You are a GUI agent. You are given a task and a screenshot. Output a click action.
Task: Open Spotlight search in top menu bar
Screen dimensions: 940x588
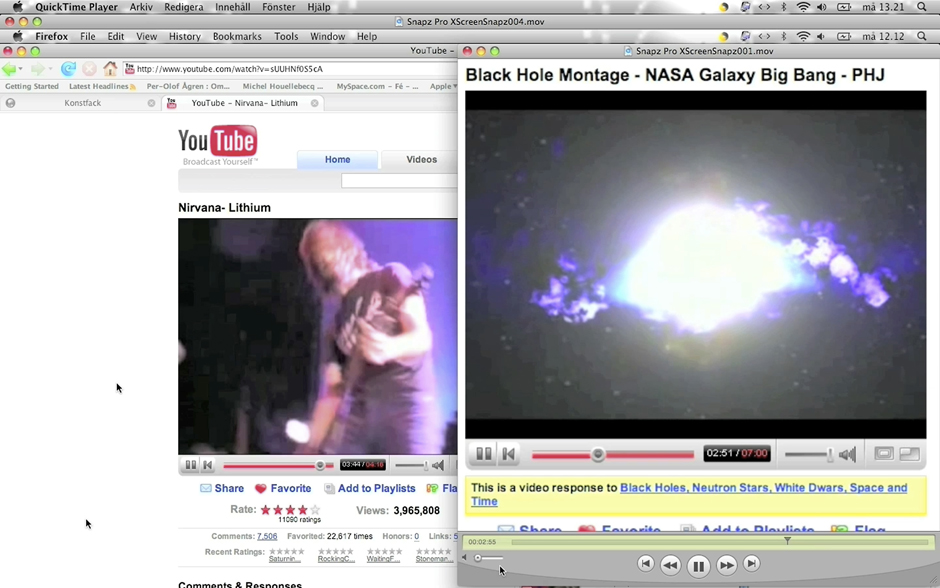coord(922,7)
